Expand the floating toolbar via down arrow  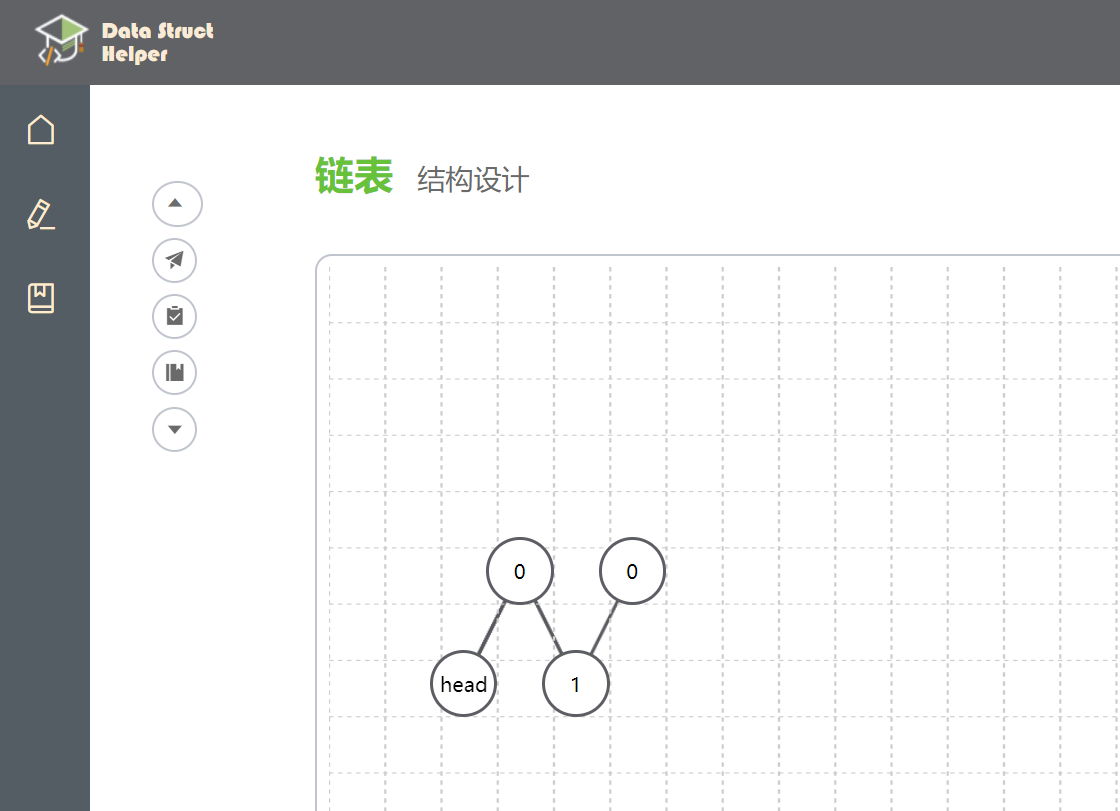coord(175,429)
